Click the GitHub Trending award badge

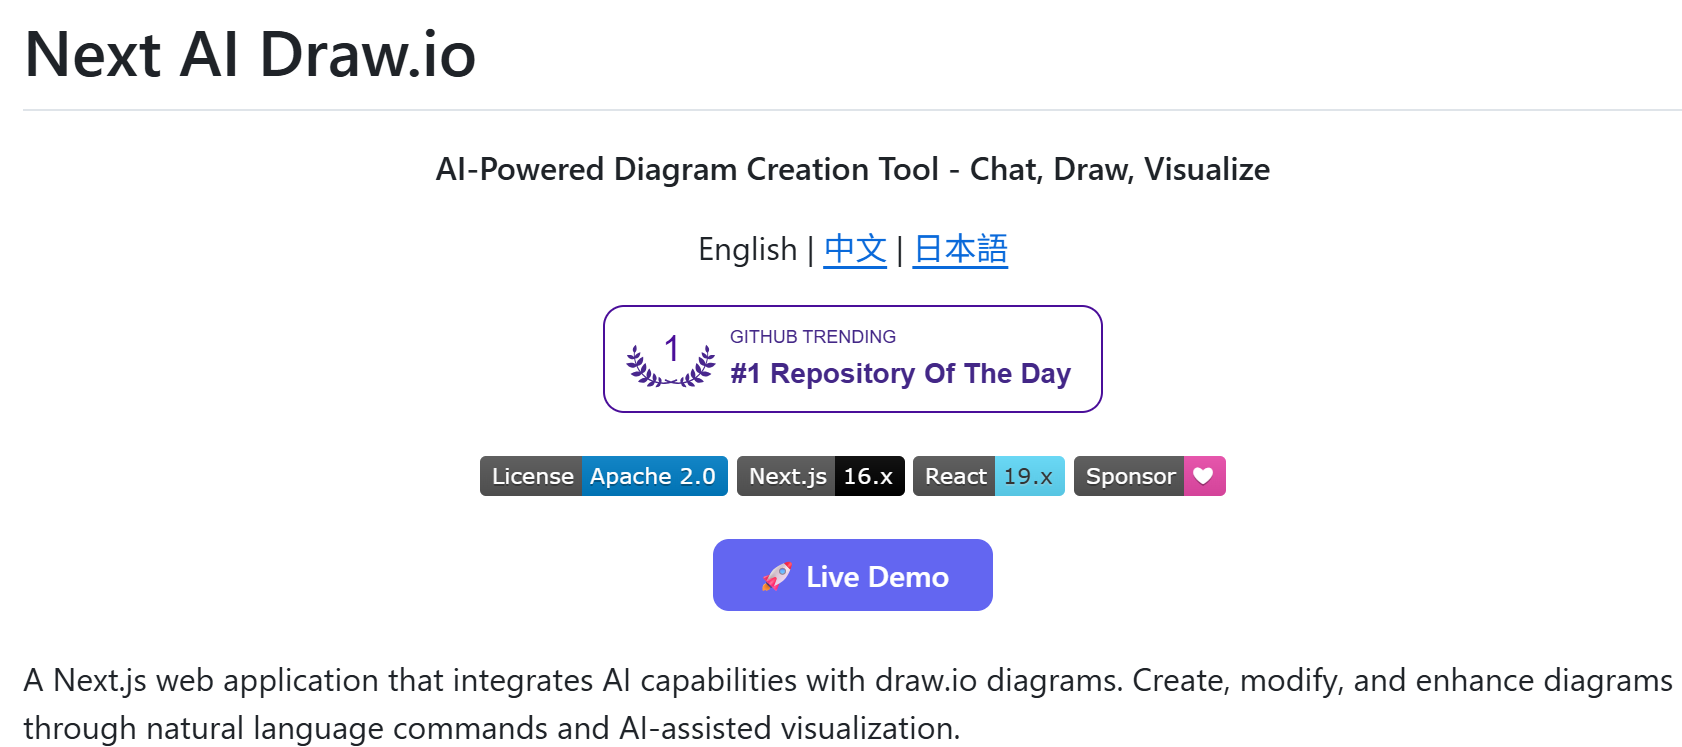pos(852,359)
